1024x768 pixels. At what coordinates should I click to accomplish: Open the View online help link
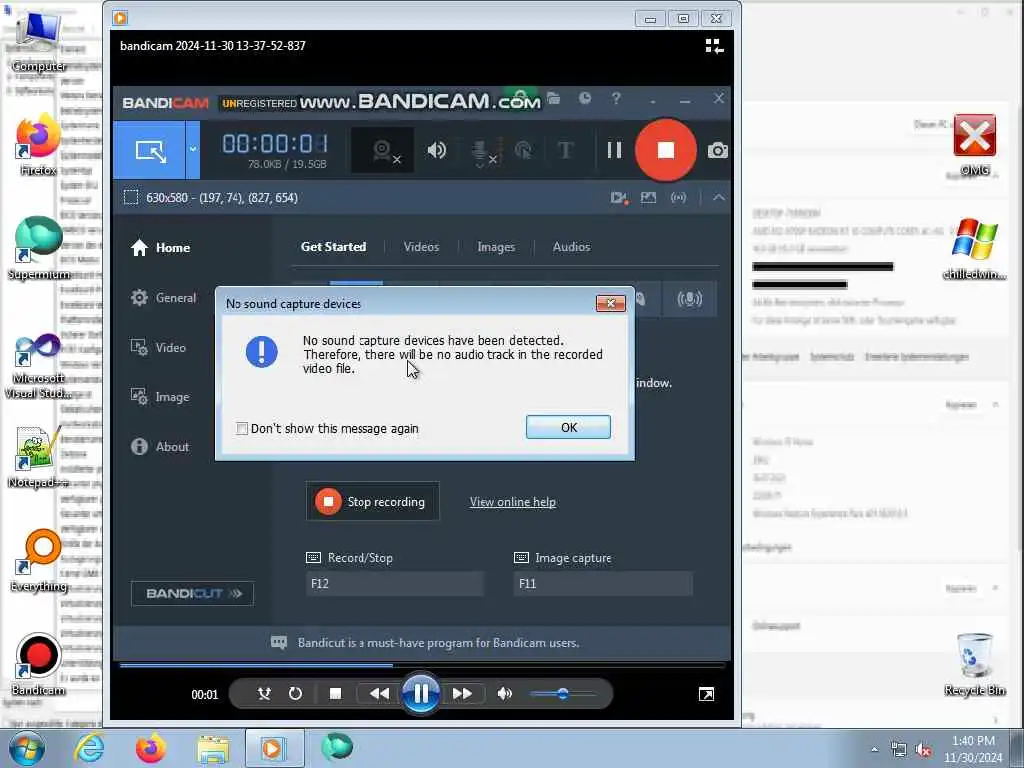(513, 502)
